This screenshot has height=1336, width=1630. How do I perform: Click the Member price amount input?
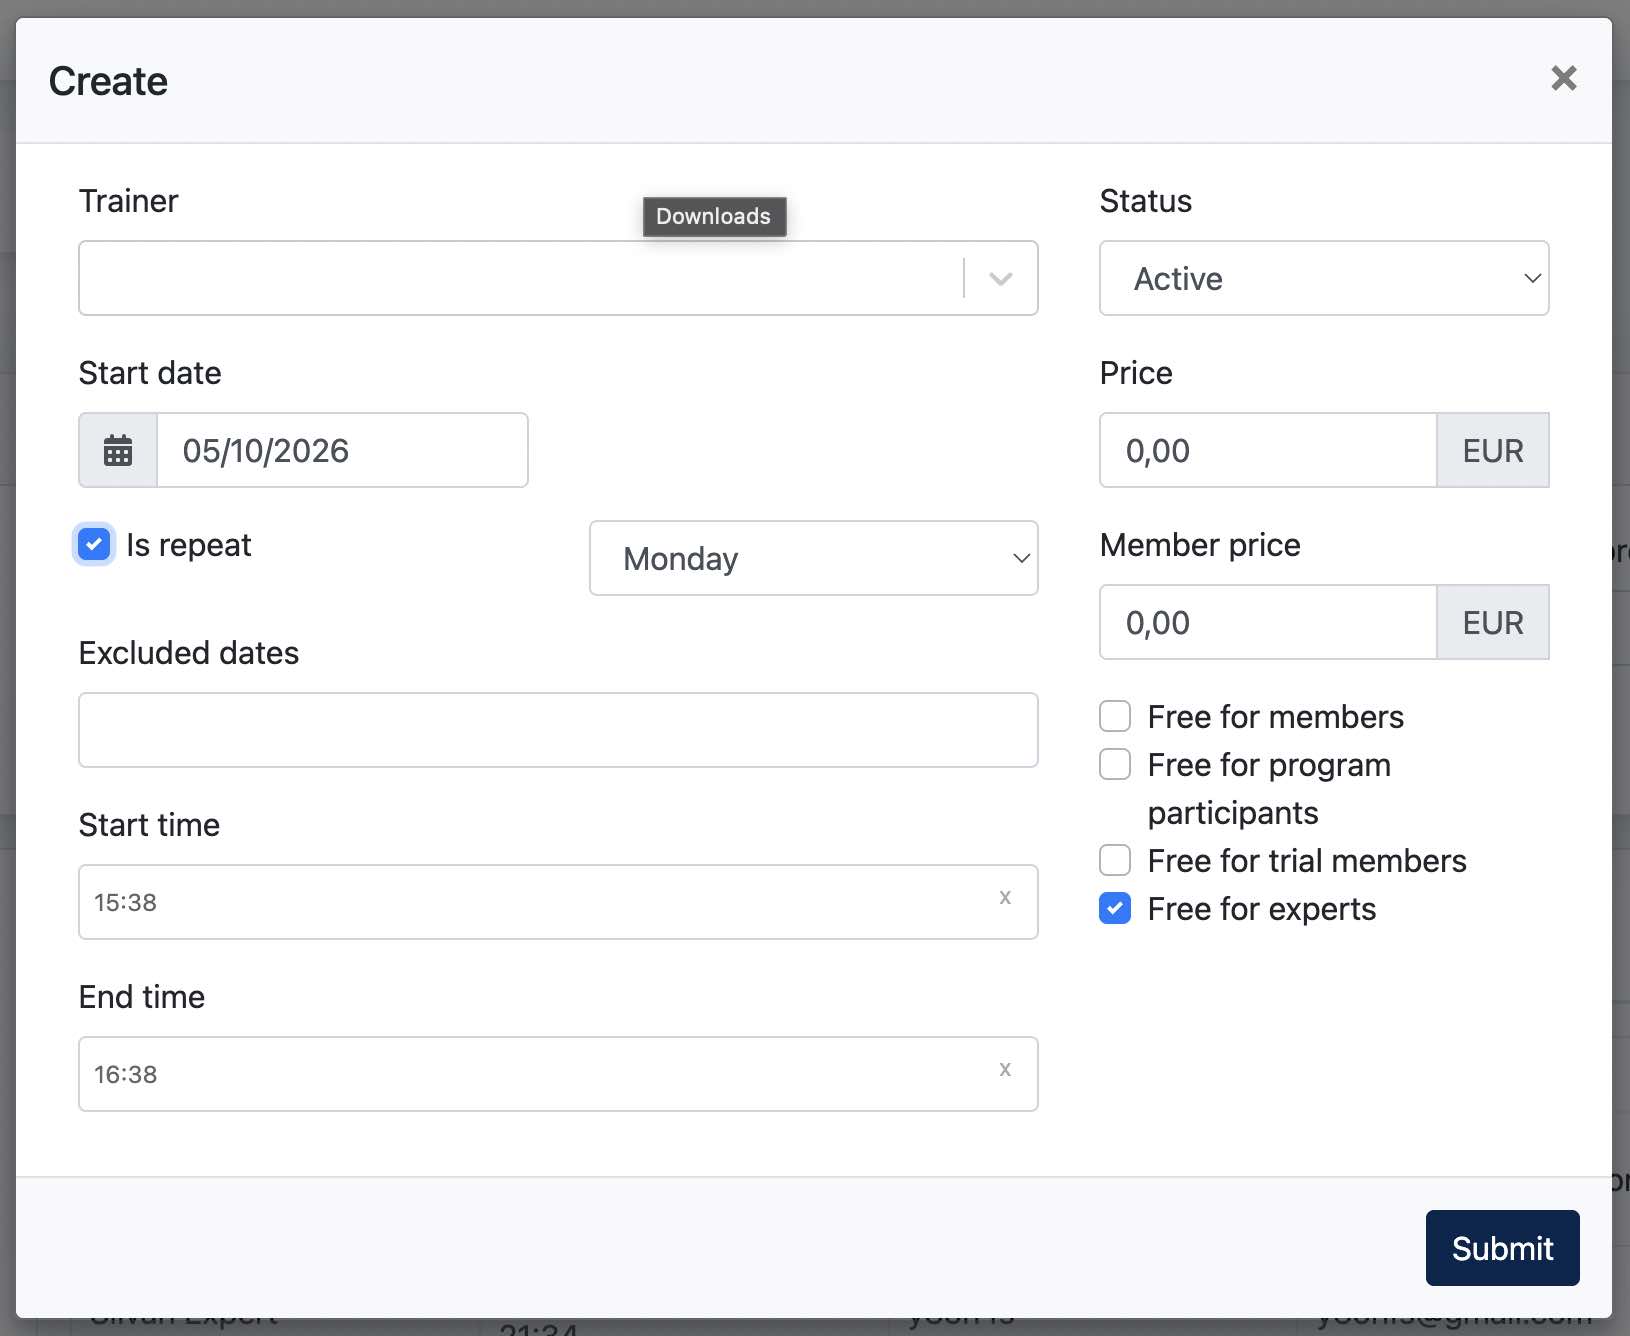(1268, 622)
